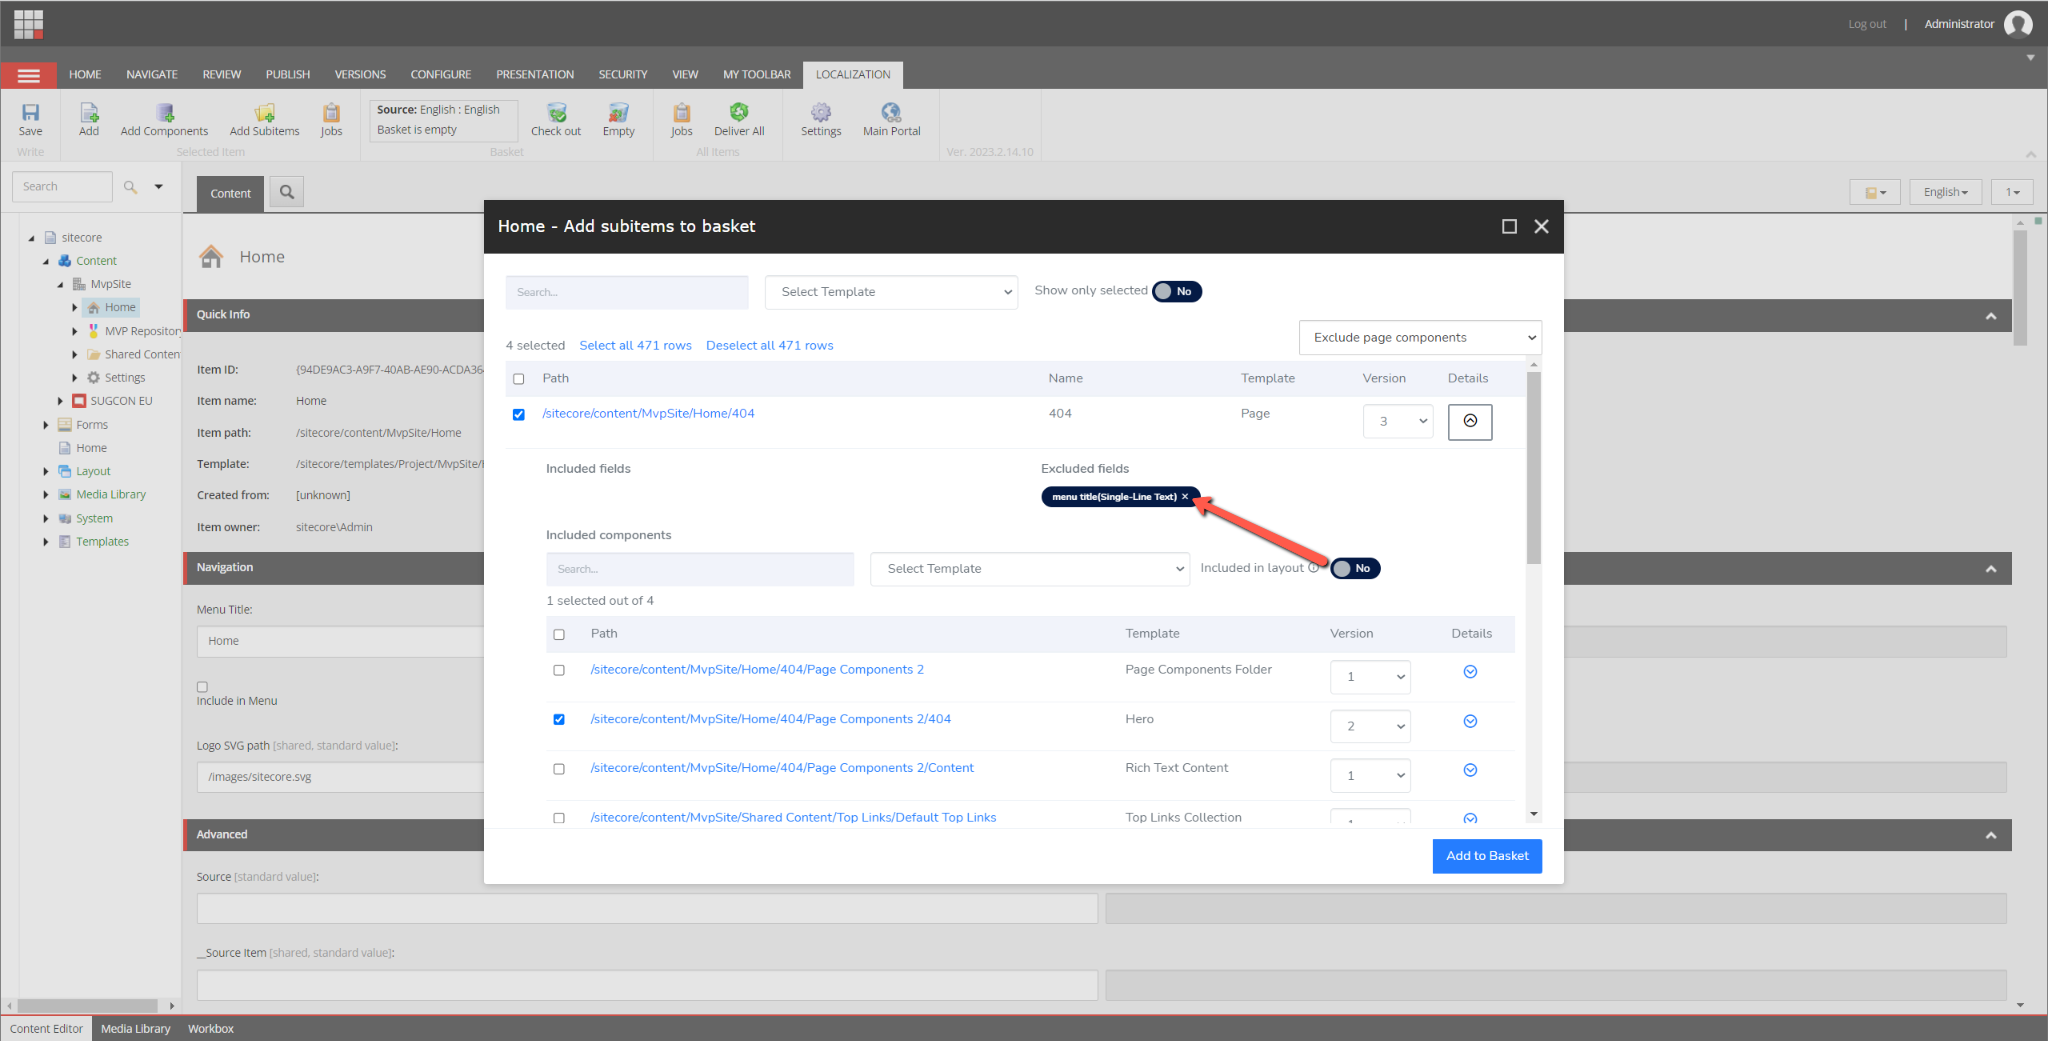Open the red hamburger menu
This screenshot has width=2048, height=1041.
click(28, 75)
